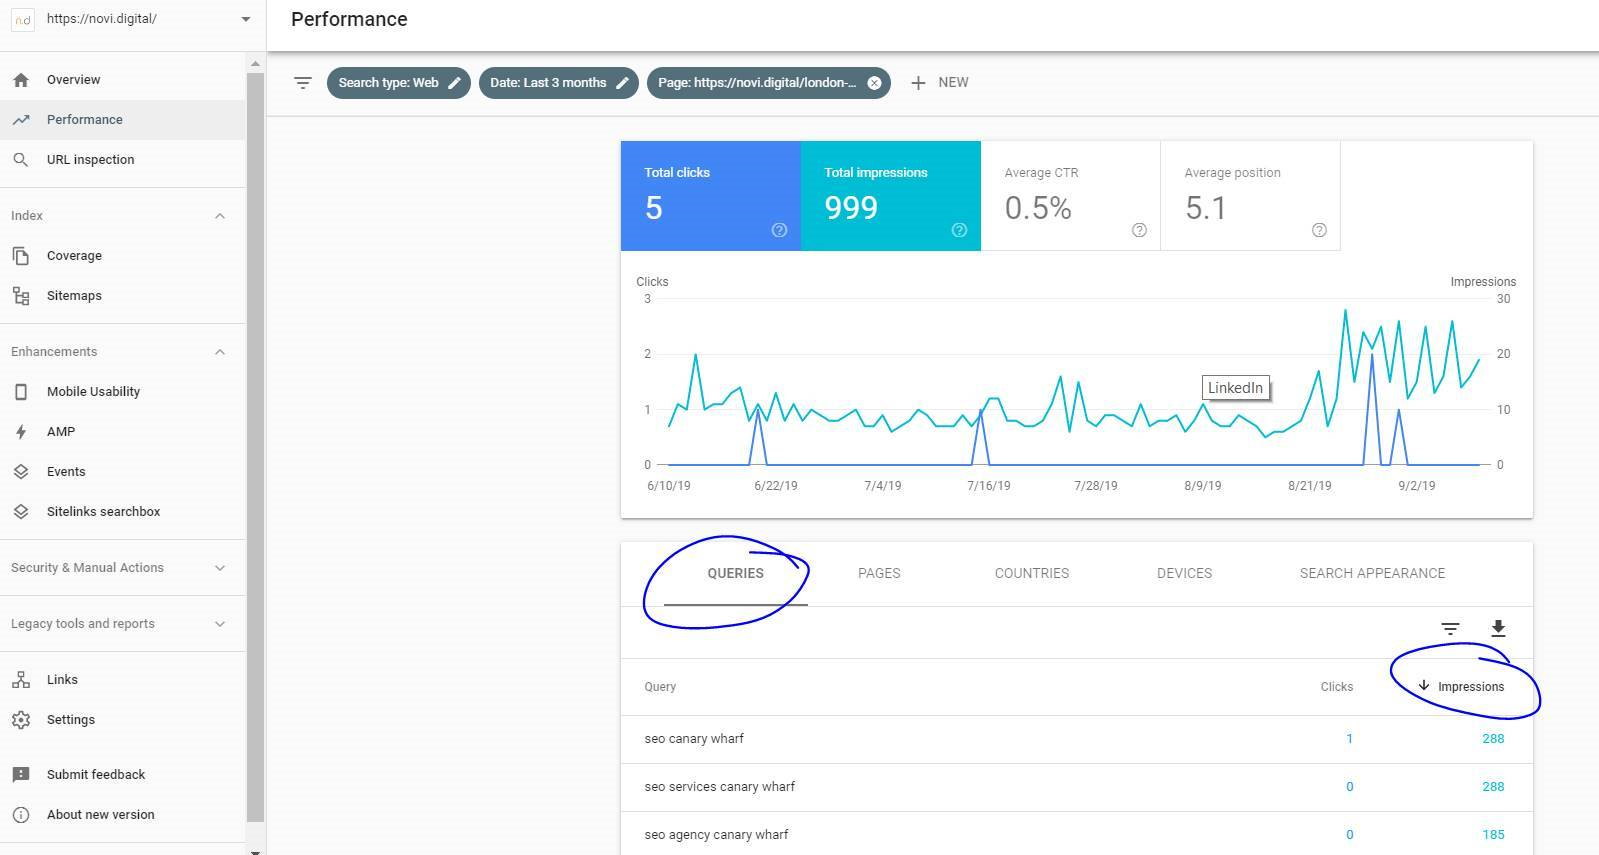Switch to the COUNTRIES tab
The height and width of the screenshot is (855, 1599).
point(1032,573)
